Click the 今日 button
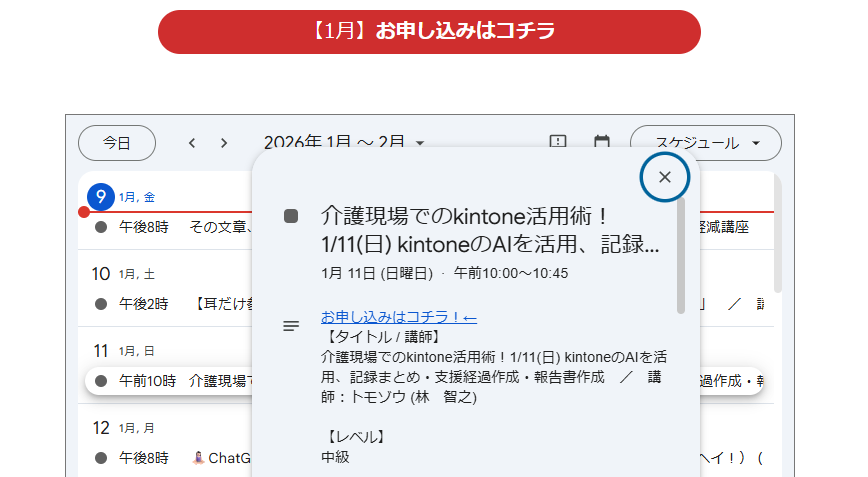The height and width of the screenshot is (477, 868). click(x=117, y=143)
